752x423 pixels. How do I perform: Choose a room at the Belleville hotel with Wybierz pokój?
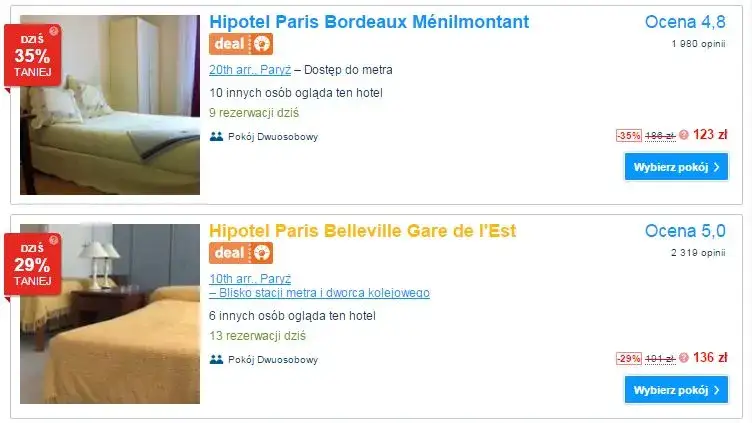[x=676, y=390]
